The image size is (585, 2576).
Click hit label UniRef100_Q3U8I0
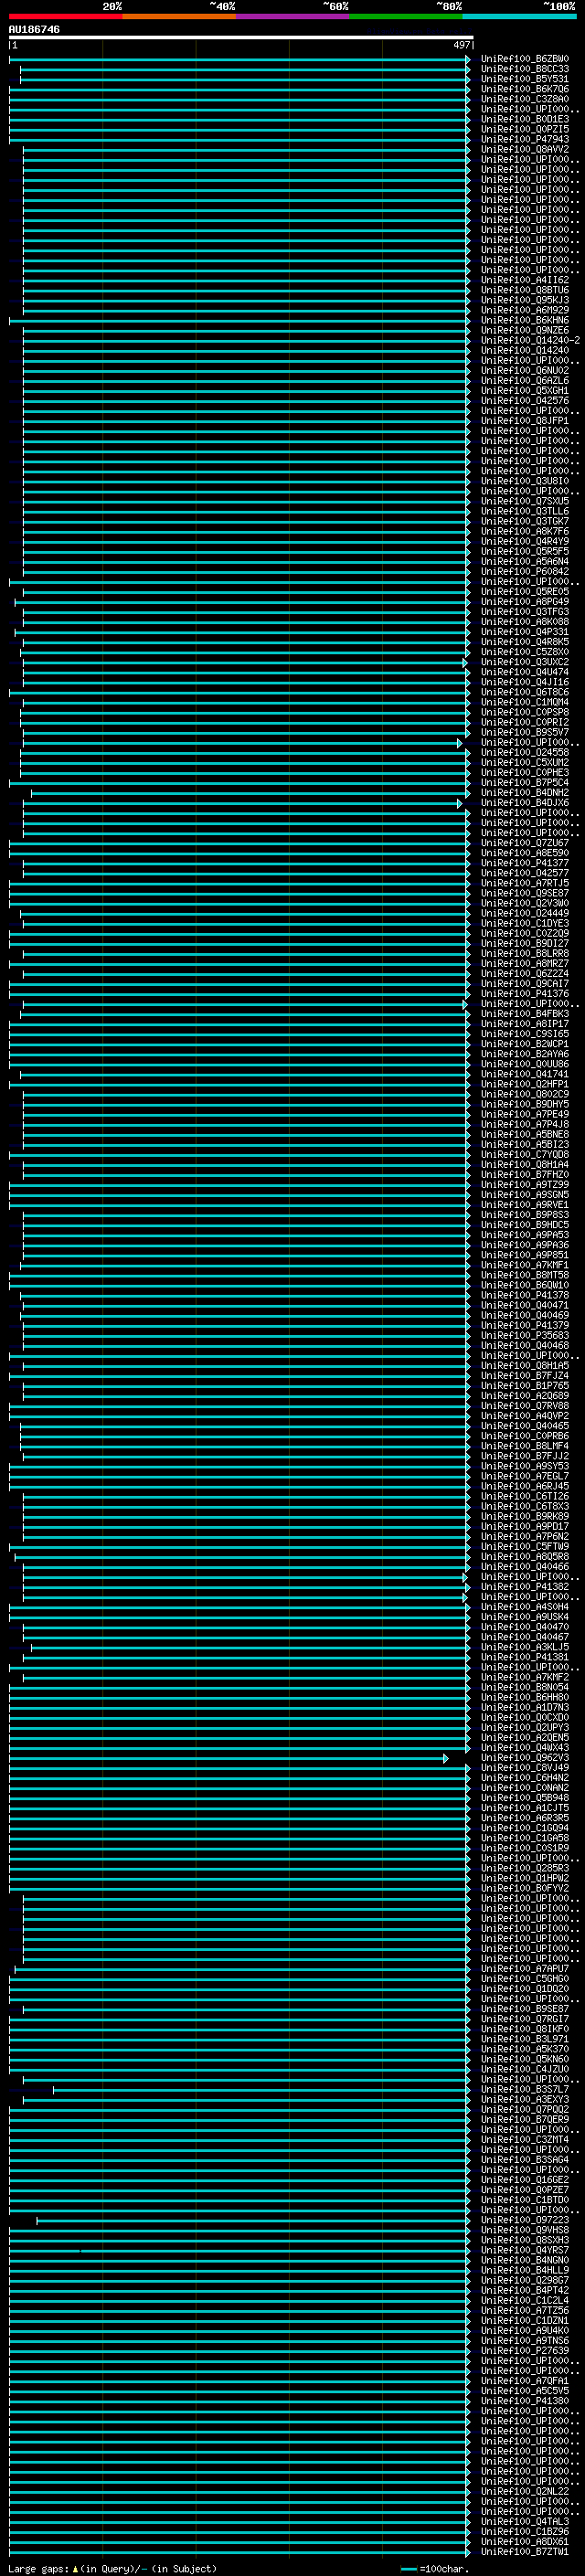525,481
